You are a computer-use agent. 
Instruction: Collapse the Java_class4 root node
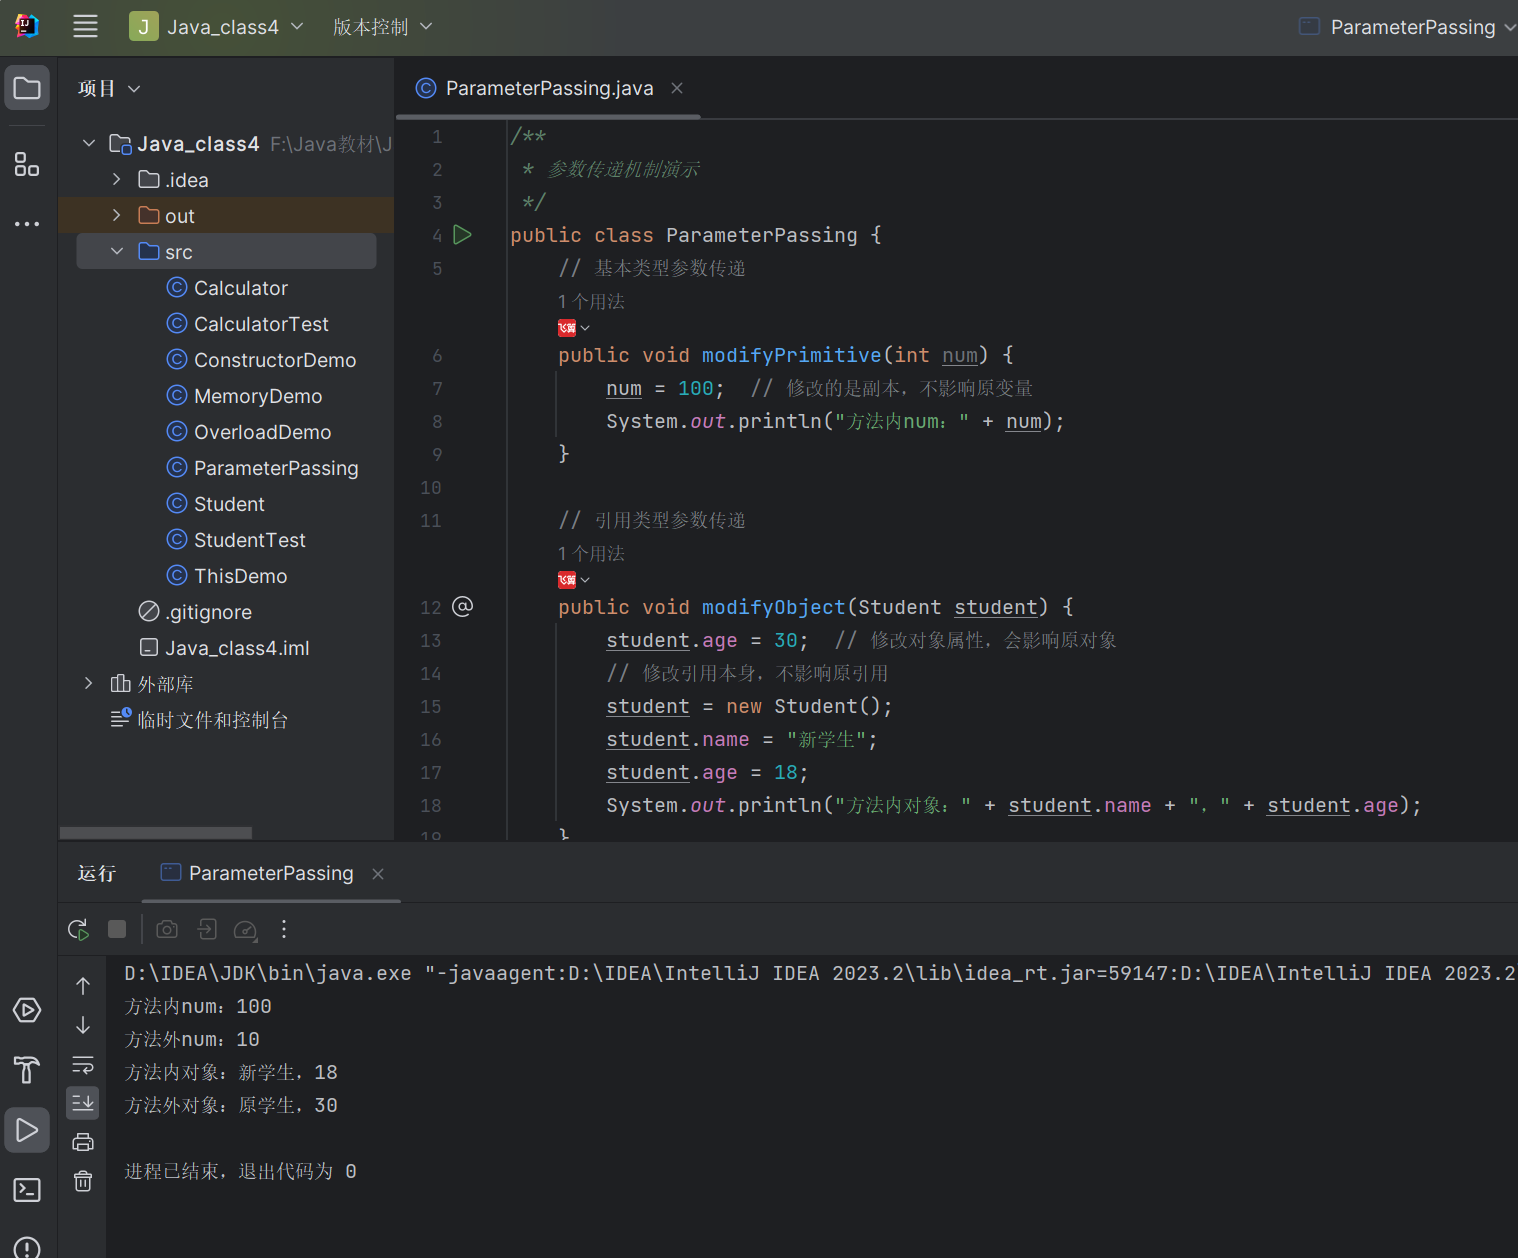click(89, 144)
